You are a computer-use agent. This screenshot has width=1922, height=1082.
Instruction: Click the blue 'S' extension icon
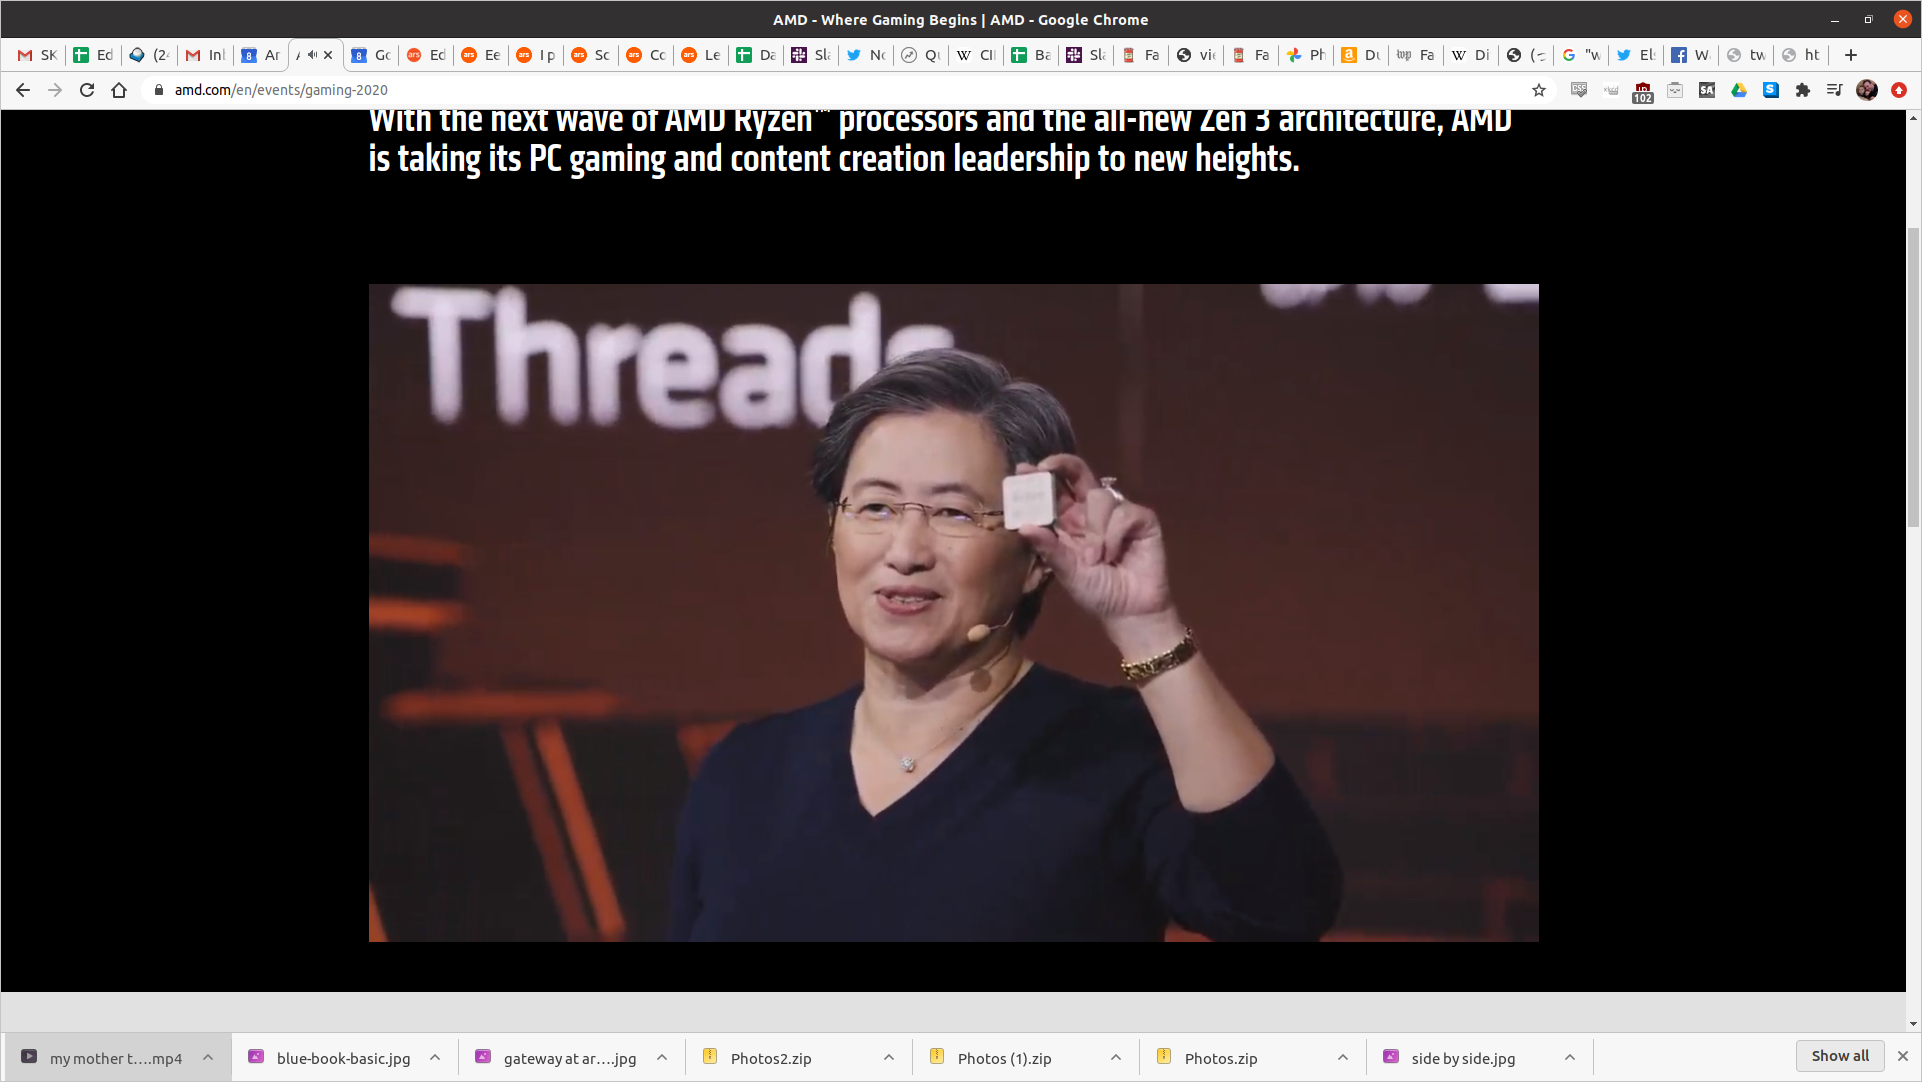pos(1769,90)
